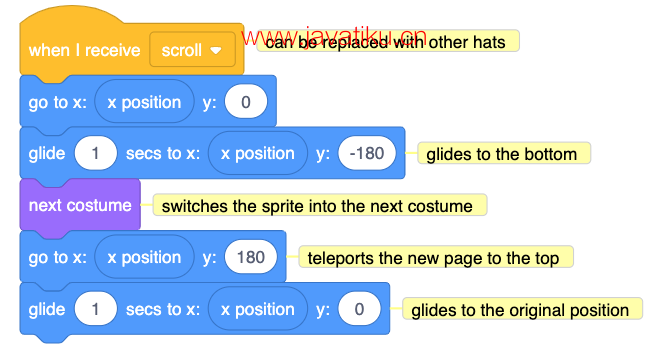This screenshot has width=656, height=362.
Task: Click the y value 0 in last glide block
Action: pyautogui.click(x=359, y=309)
